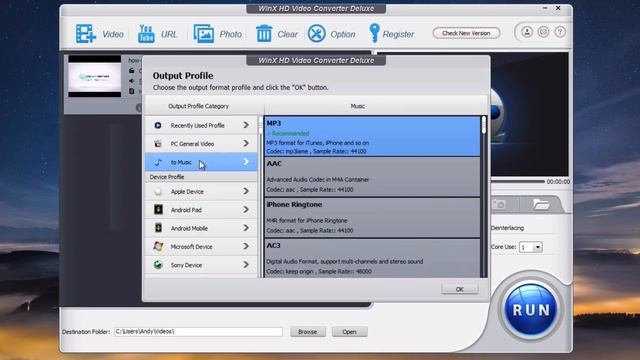This screenshot has width=640, height=360.
Task: Click the Open destination folder button
Action: coord(349,332)
